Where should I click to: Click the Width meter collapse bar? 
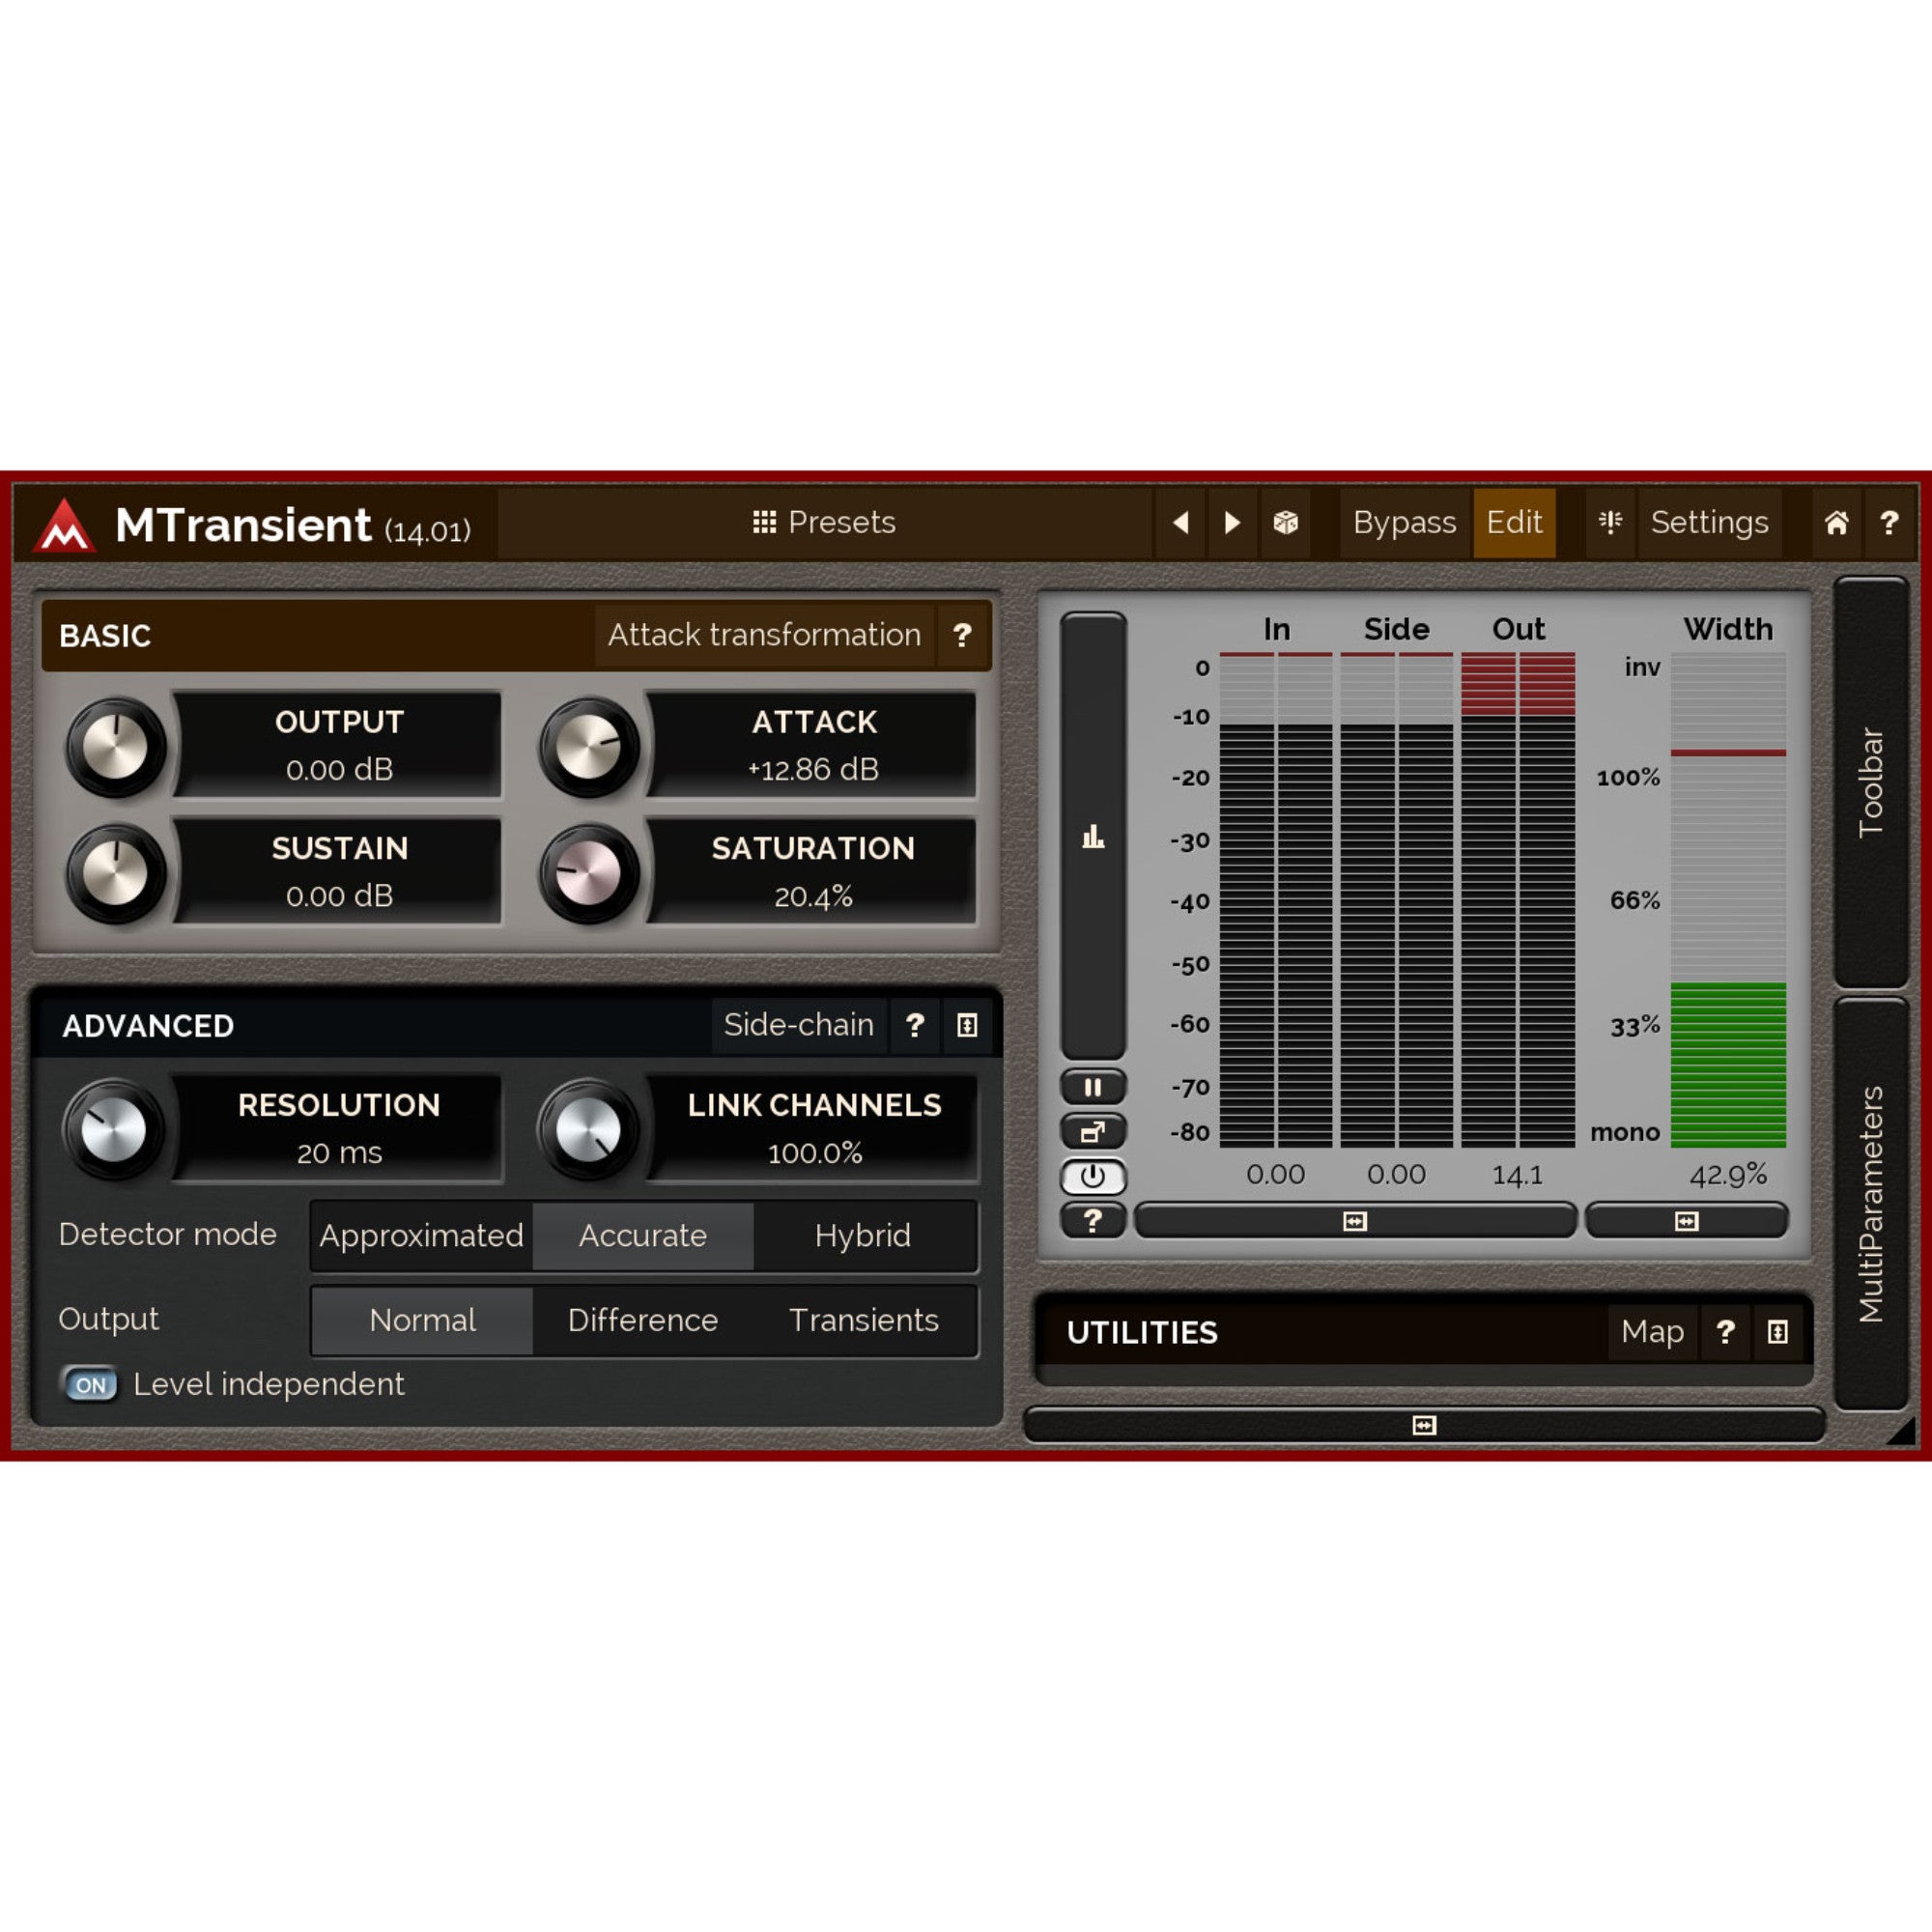[1686, 1221]
